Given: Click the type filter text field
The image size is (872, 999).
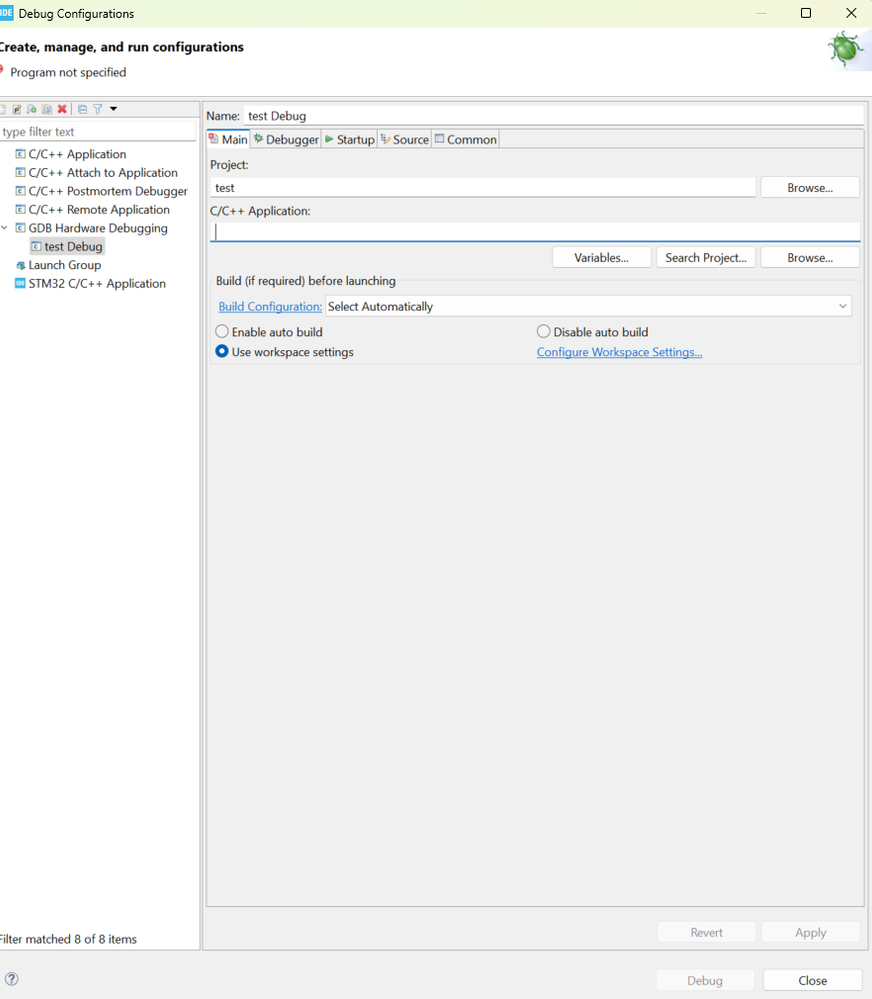Looking at the screenshot, I should click(x=97, y=132).
